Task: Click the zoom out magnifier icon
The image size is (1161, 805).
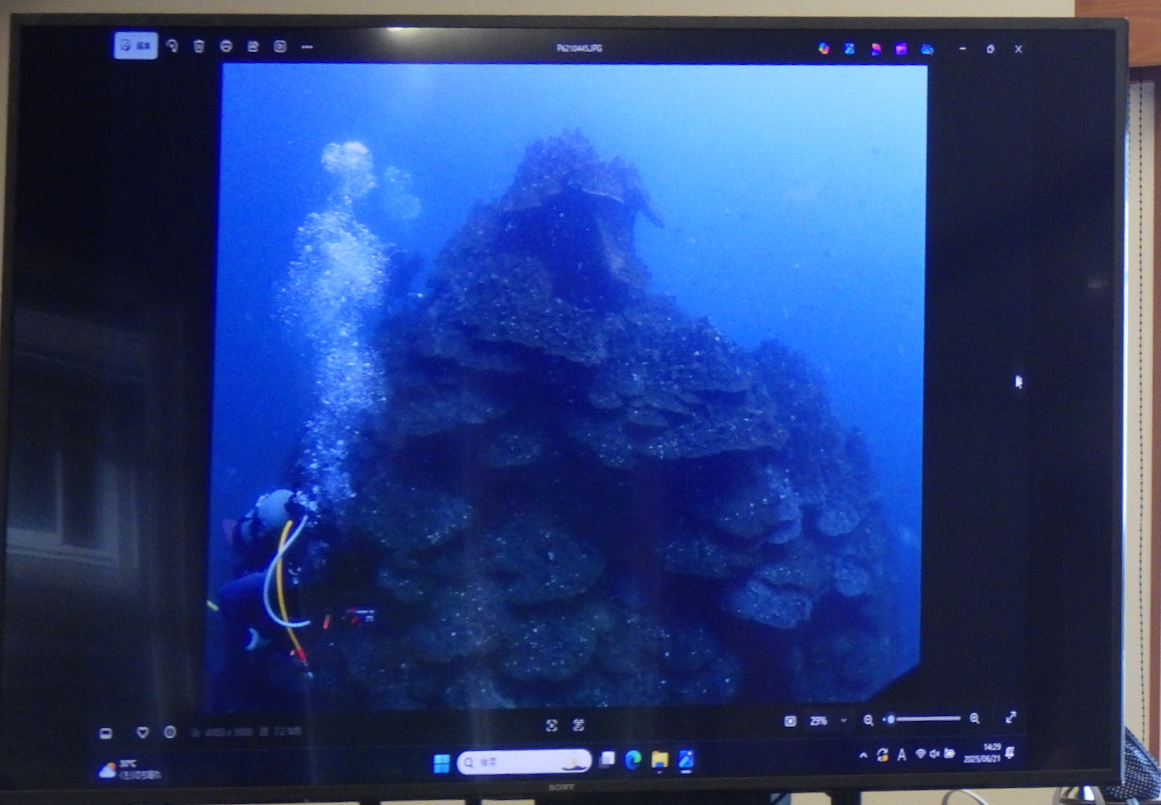Action: pyautogui.click(x=868, y=719)
